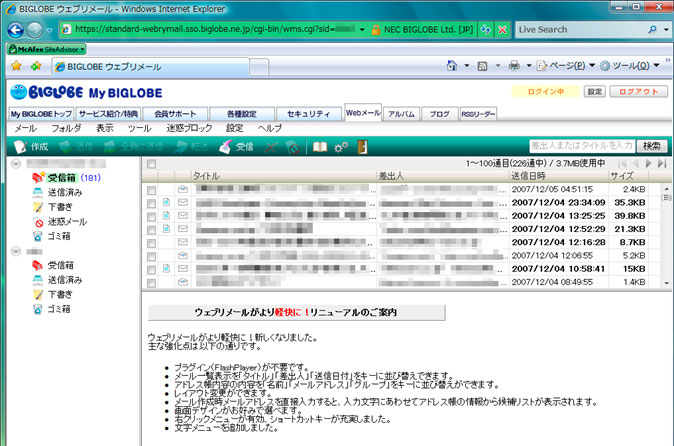Viewport: 674px width, 446px height.
Task: Switch to the アルバム tab
Action: tap(401, 114)
